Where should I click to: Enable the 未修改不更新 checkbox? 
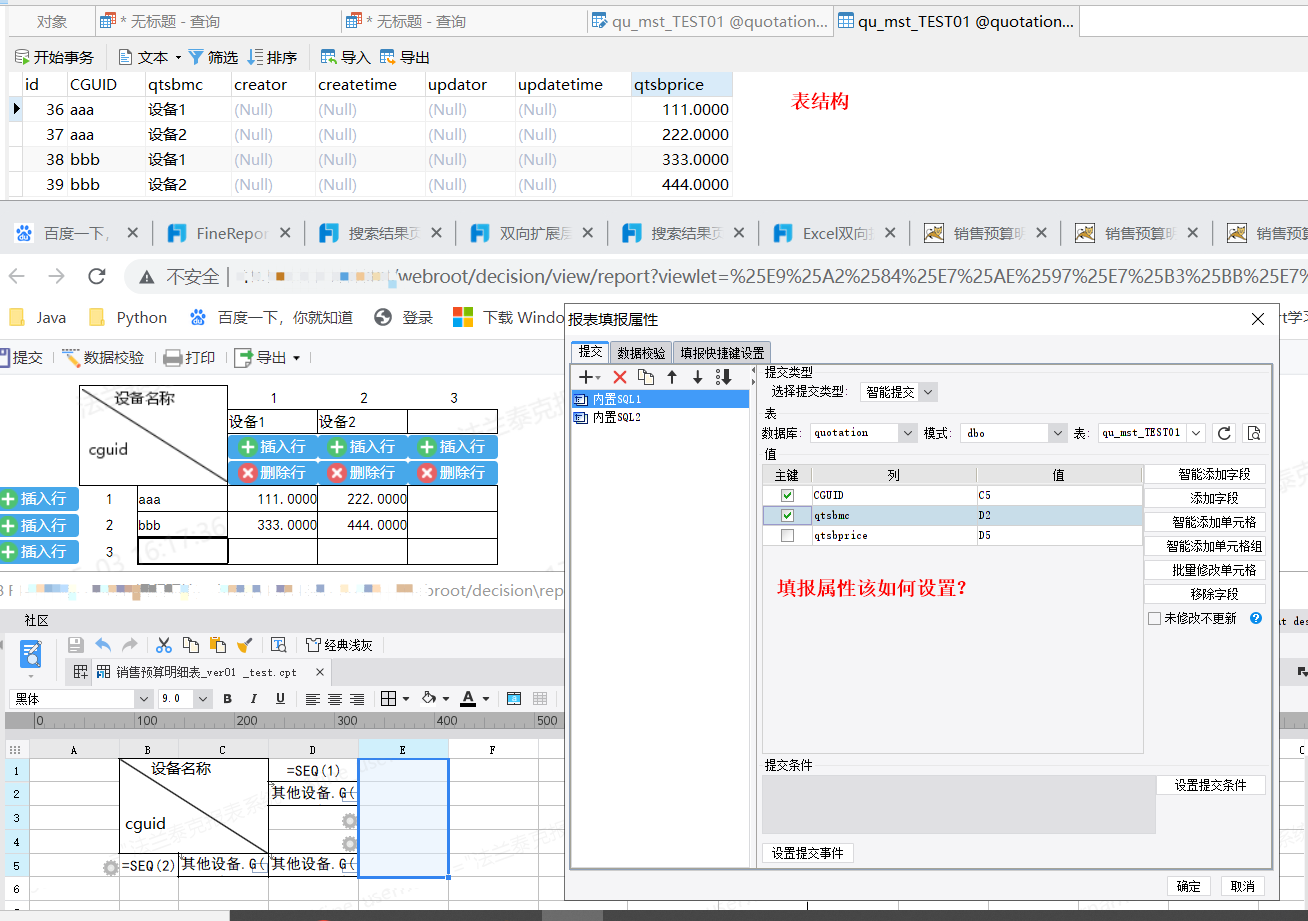1155,619
